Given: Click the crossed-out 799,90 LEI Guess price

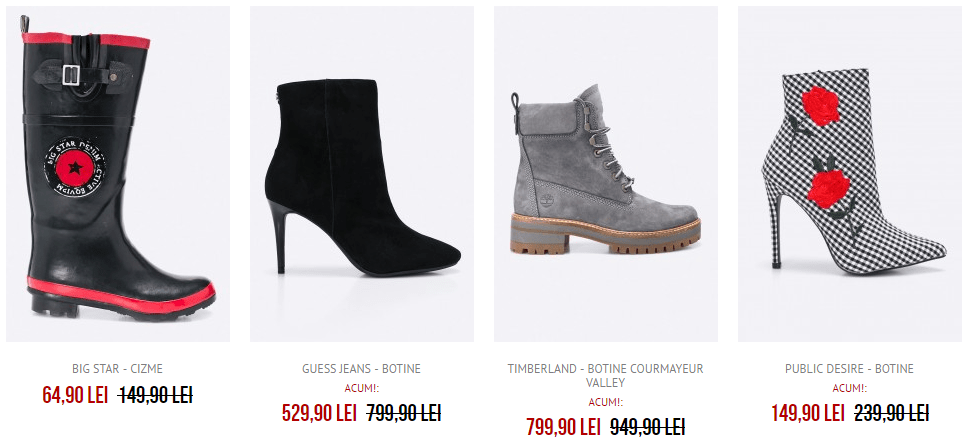Looking at the screenshot, I should 404,413.
